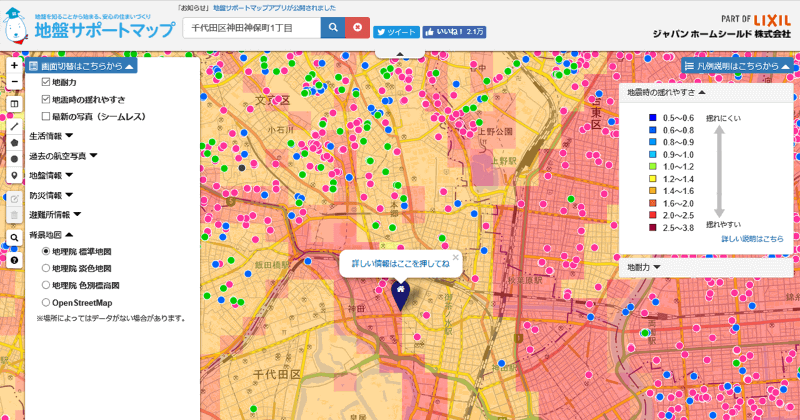Image resolution: width=800 pixels, height=420 pixels.
Task: Select the line drawing tool
Action: click(x=14, y=127)
